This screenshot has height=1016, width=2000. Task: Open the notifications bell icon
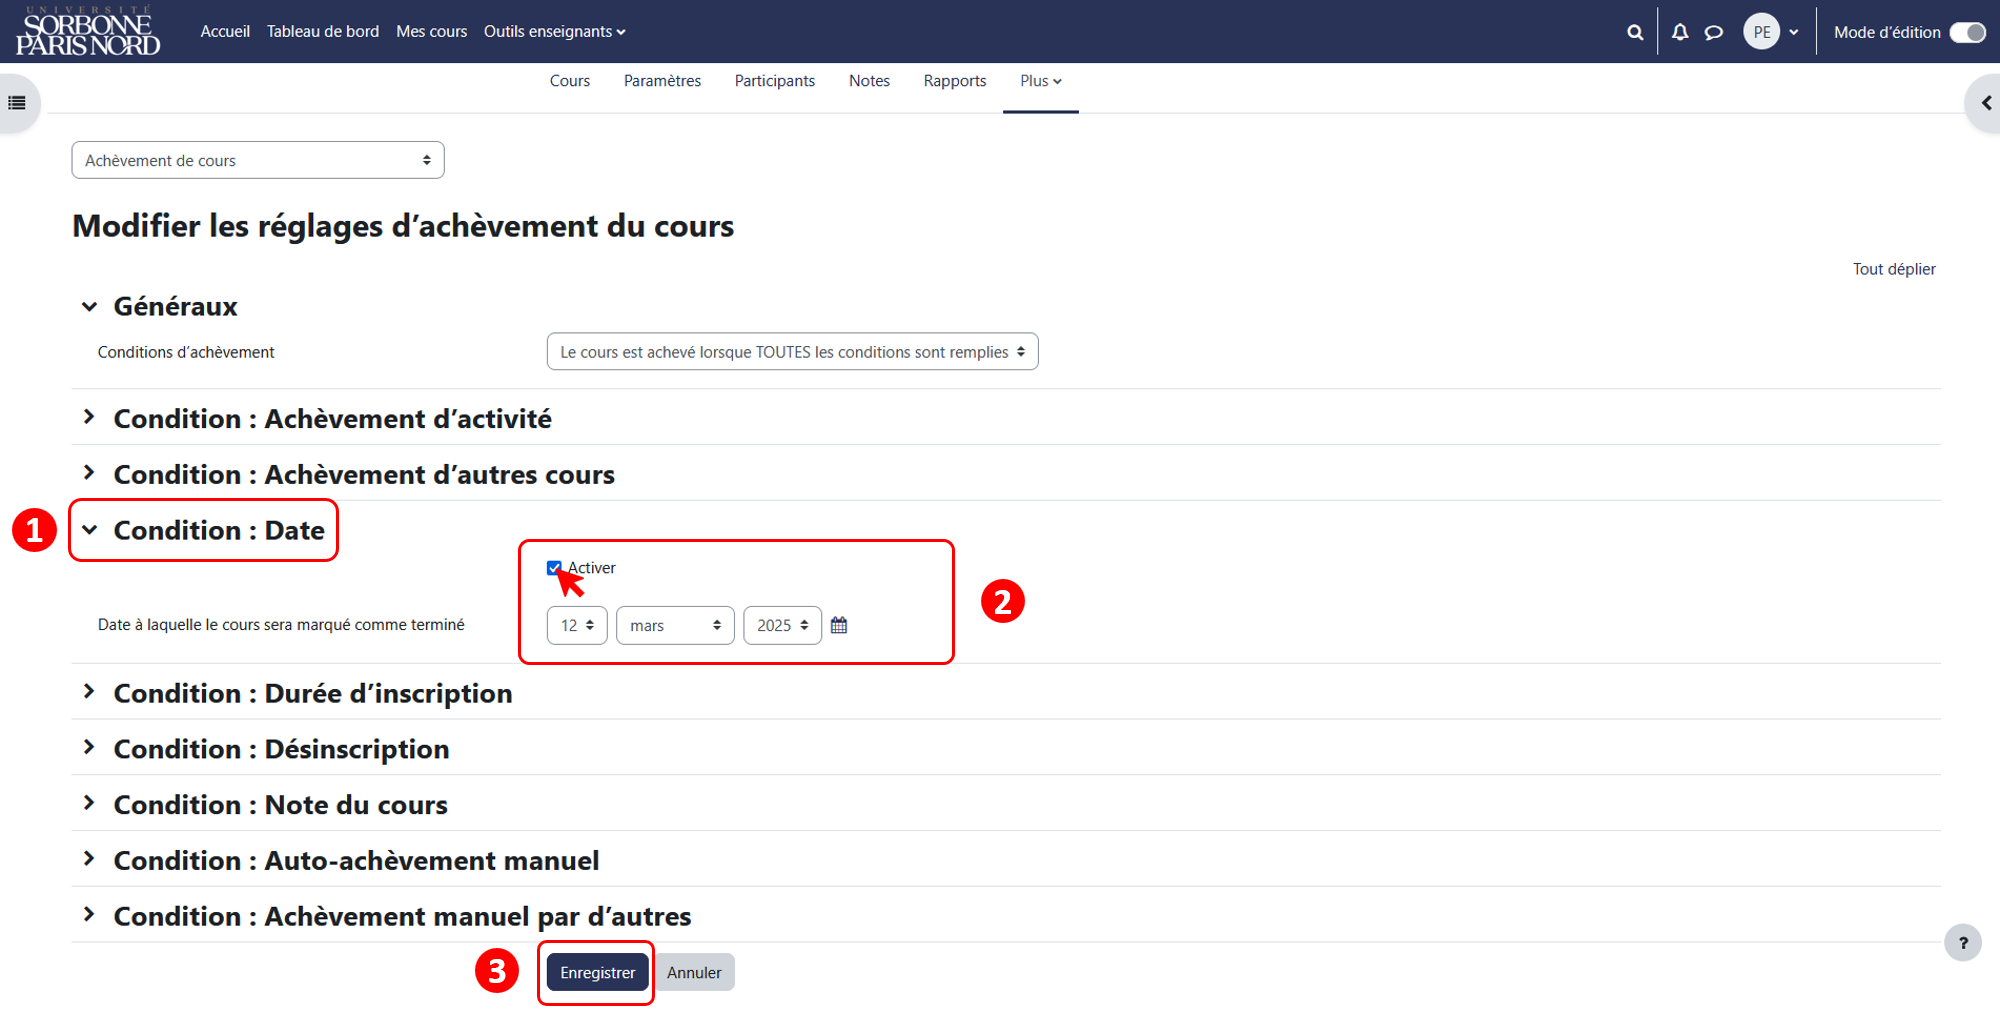[x=1680, y=32]
